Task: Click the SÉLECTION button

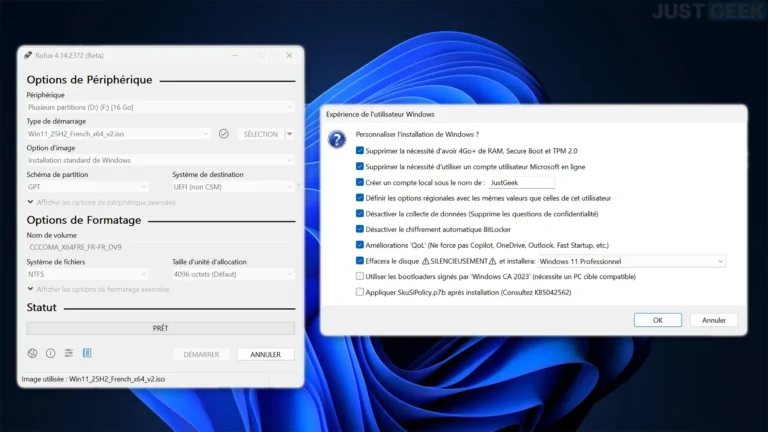Action: (261, 134)
